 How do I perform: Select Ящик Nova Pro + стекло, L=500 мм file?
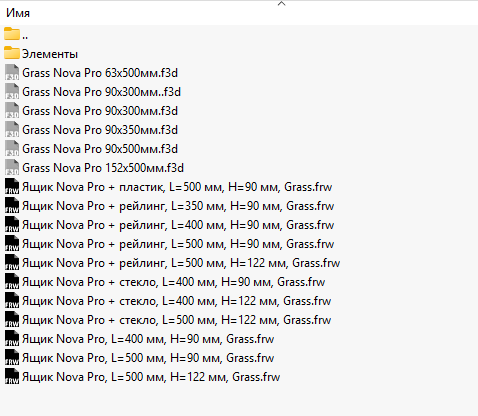point(176,320)
